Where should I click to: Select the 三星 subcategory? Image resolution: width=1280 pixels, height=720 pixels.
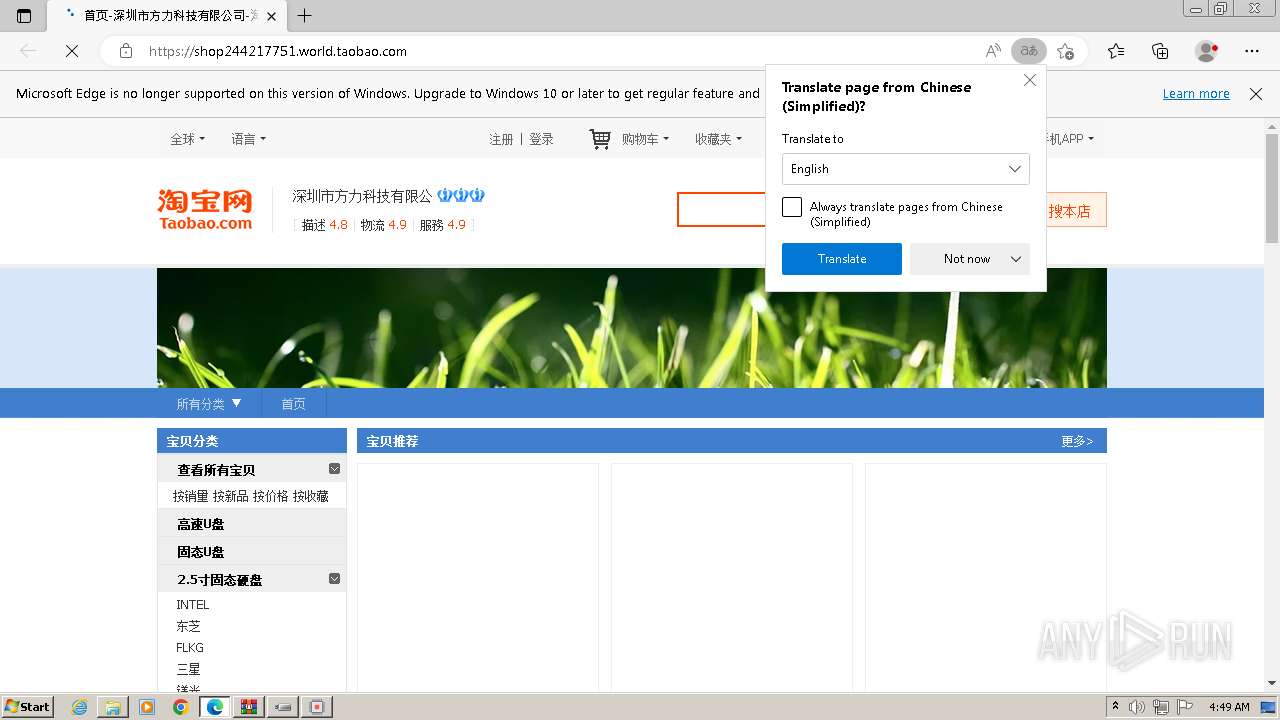188,669
